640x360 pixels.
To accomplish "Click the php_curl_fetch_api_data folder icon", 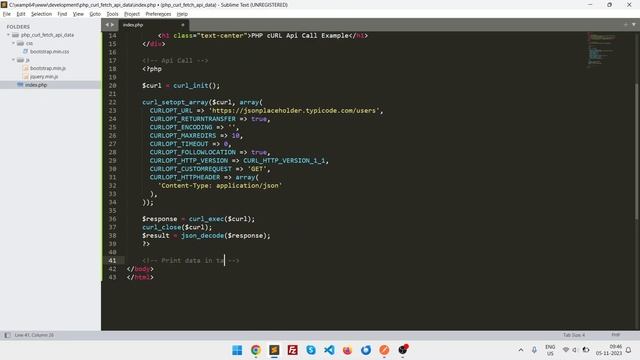I will 16,35.
